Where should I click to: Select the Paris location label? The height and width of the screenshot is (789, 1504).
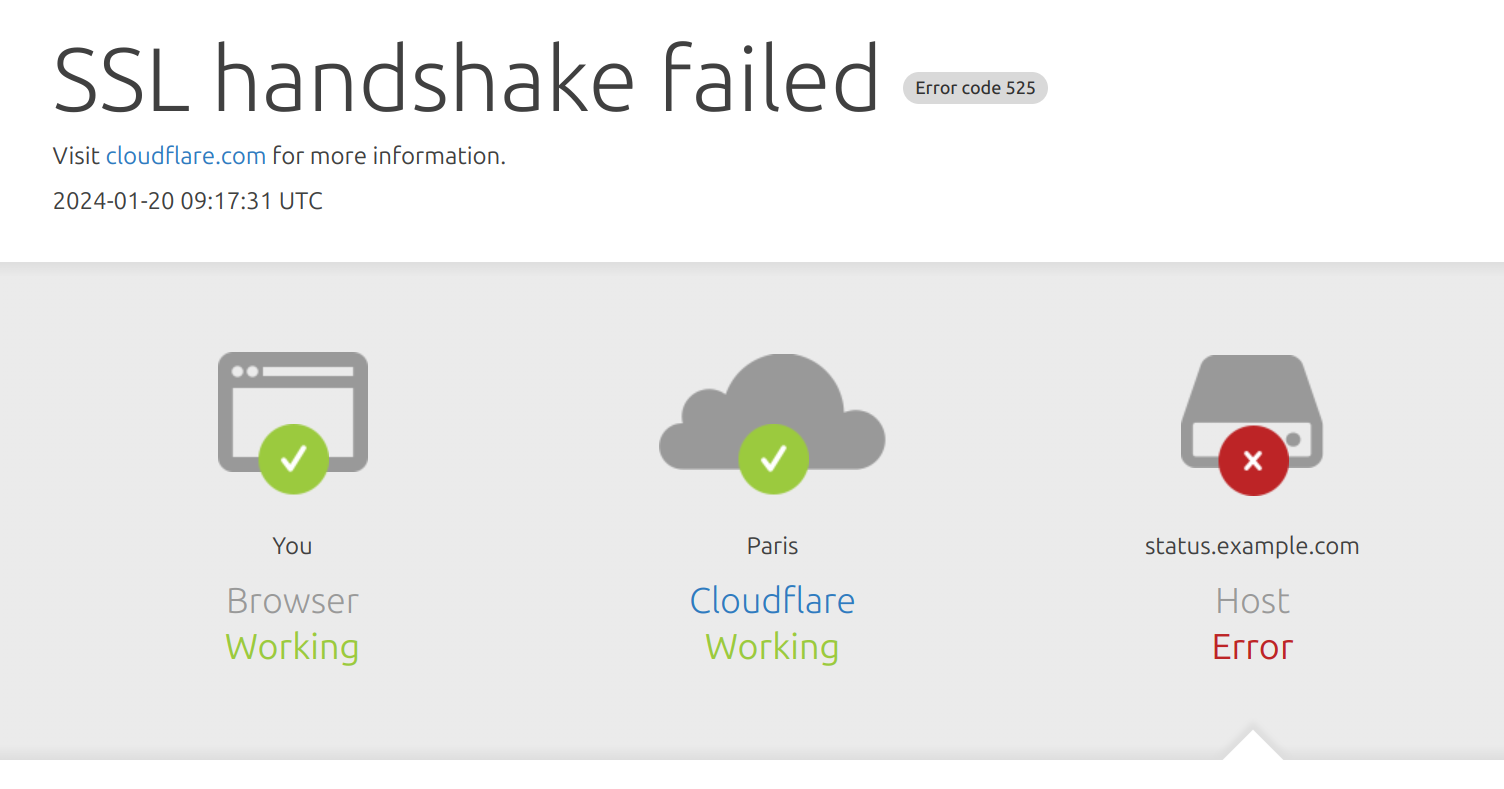pos(772,546)
